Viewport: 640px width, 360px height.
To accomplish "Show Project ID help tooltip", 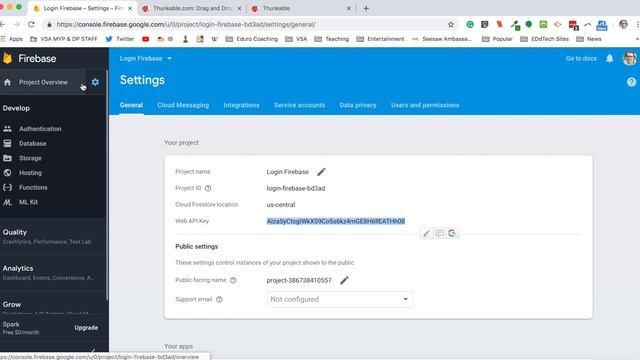I will [208, 188].
